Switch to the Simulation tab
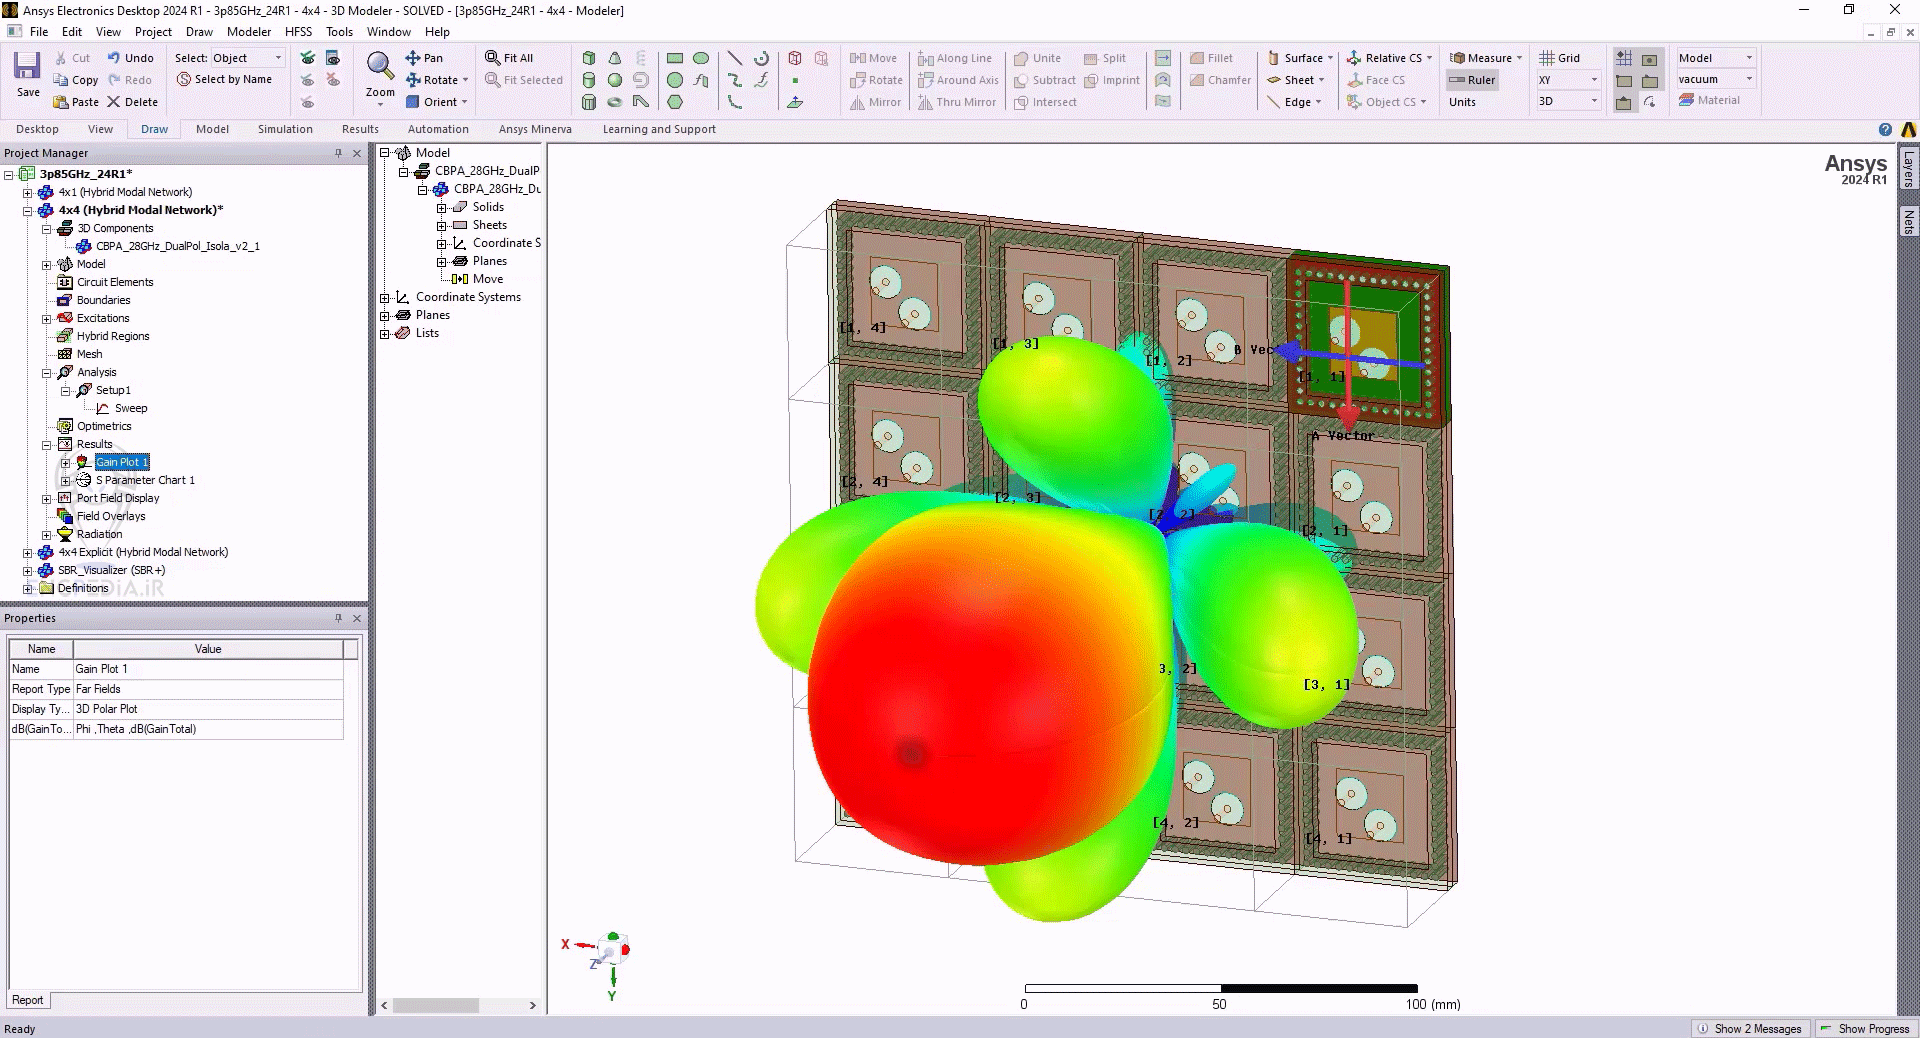 (285, 129)
